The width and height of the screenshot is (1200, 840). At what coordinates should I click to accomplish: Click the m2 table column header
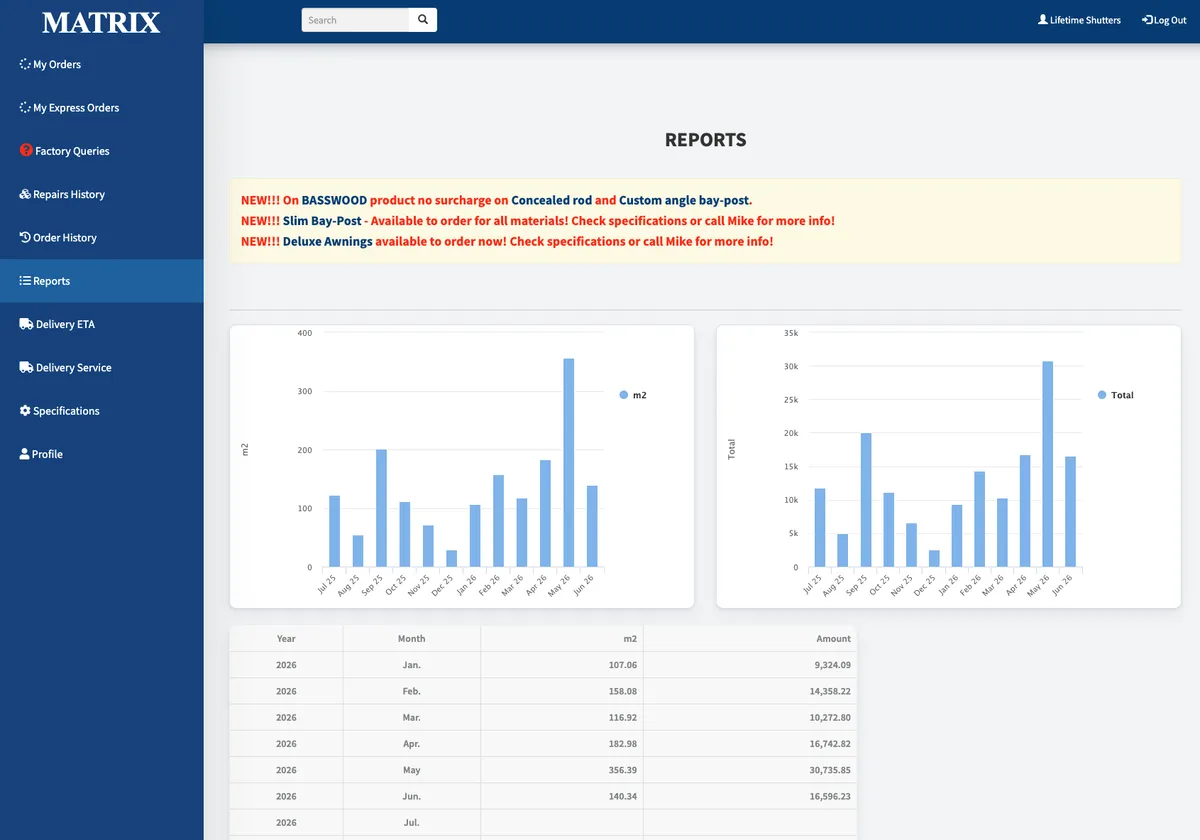(562, 638)
